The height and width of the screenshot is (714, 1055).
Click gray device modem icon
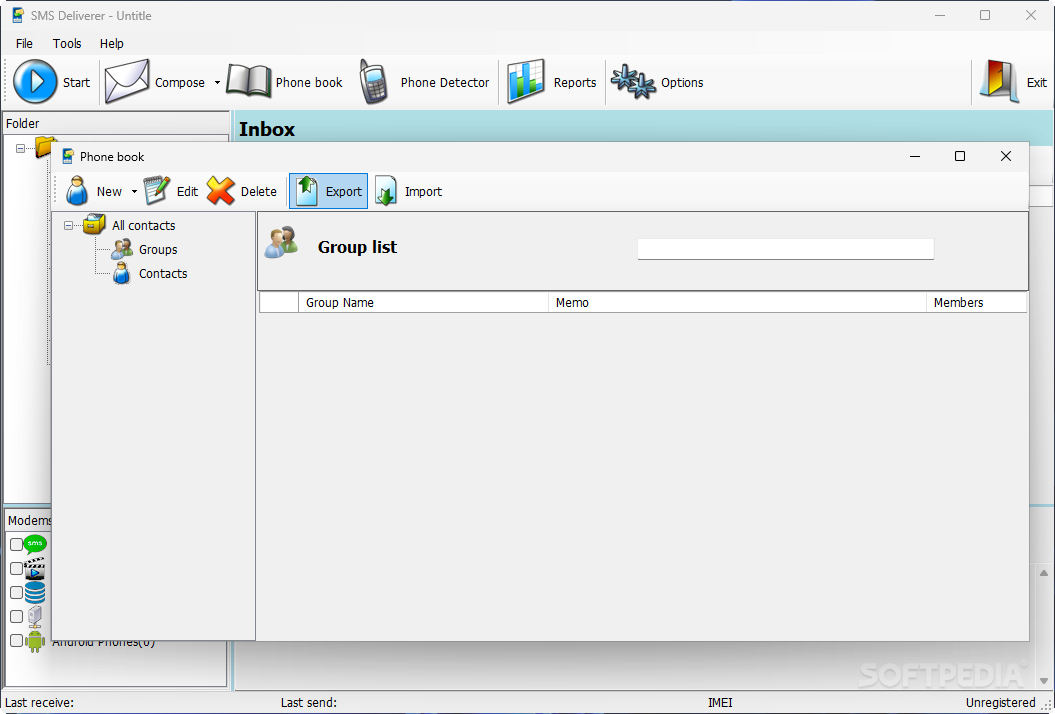click(x=35, y=616)
